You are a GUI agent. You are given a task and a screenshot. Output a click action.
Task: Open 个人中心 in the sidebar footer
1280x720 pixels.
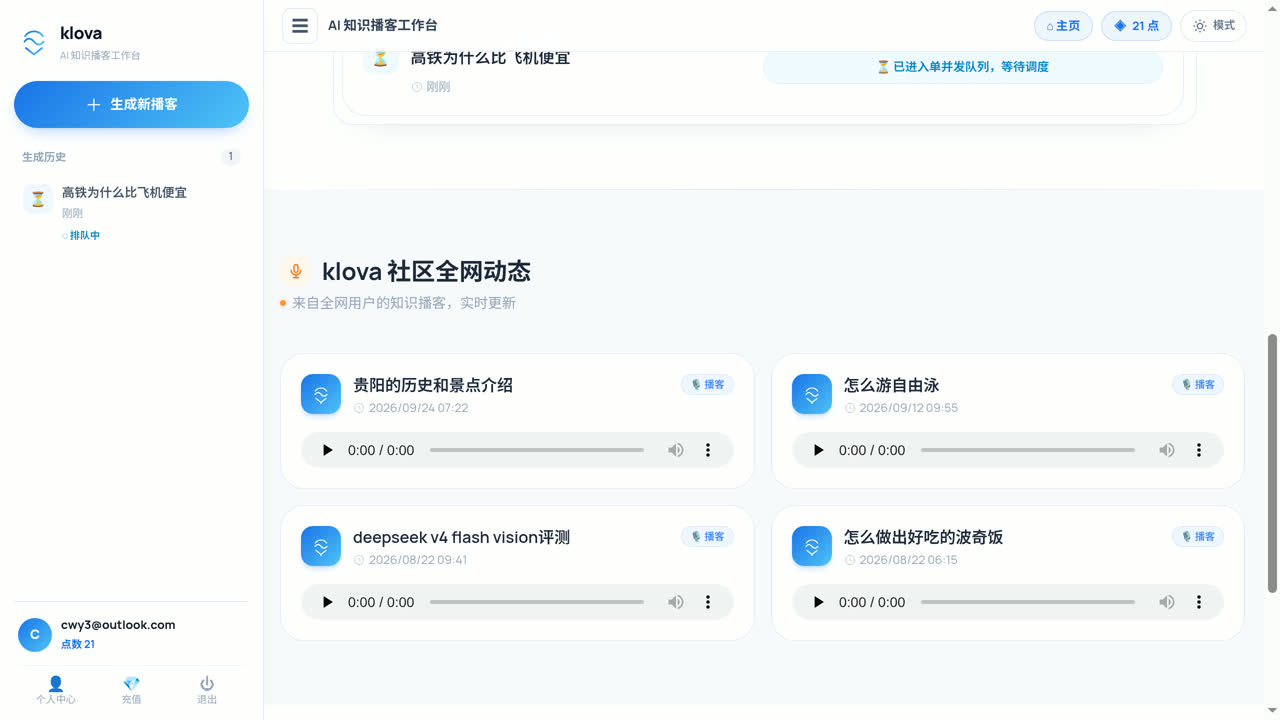click(x=56, y=690)
